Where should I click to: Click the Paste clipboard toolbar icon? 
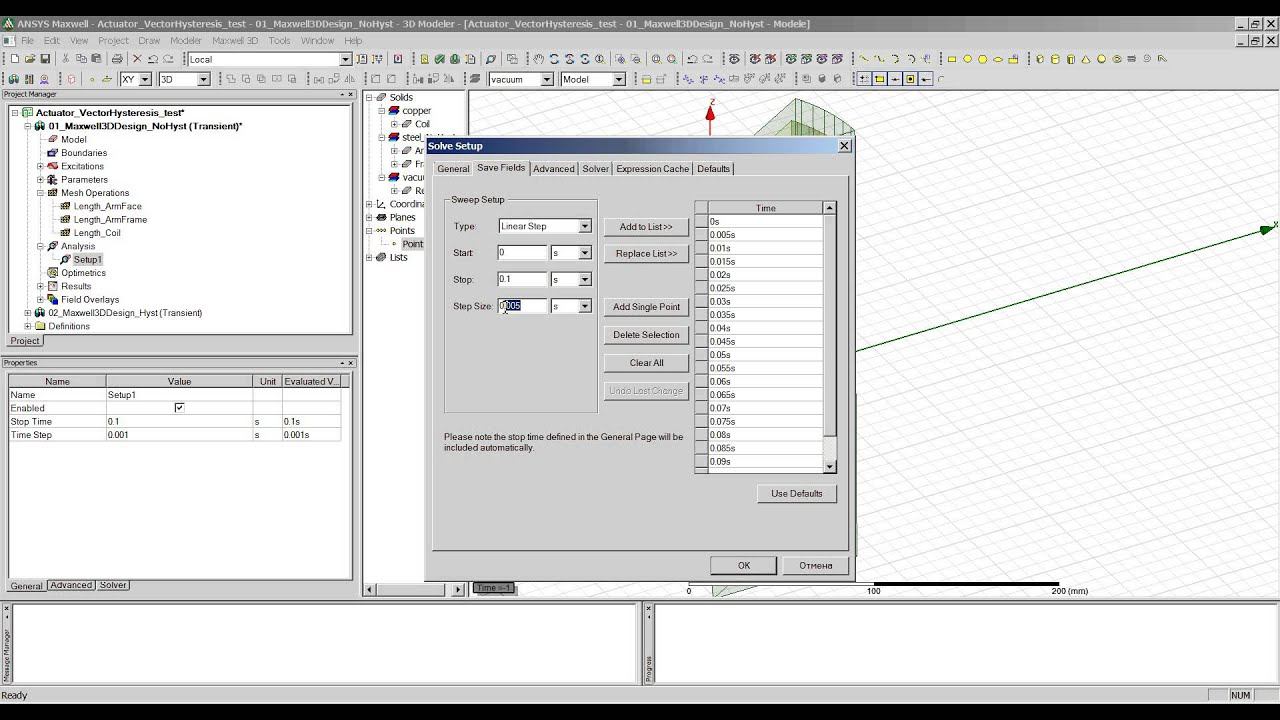tap(96, 59)
